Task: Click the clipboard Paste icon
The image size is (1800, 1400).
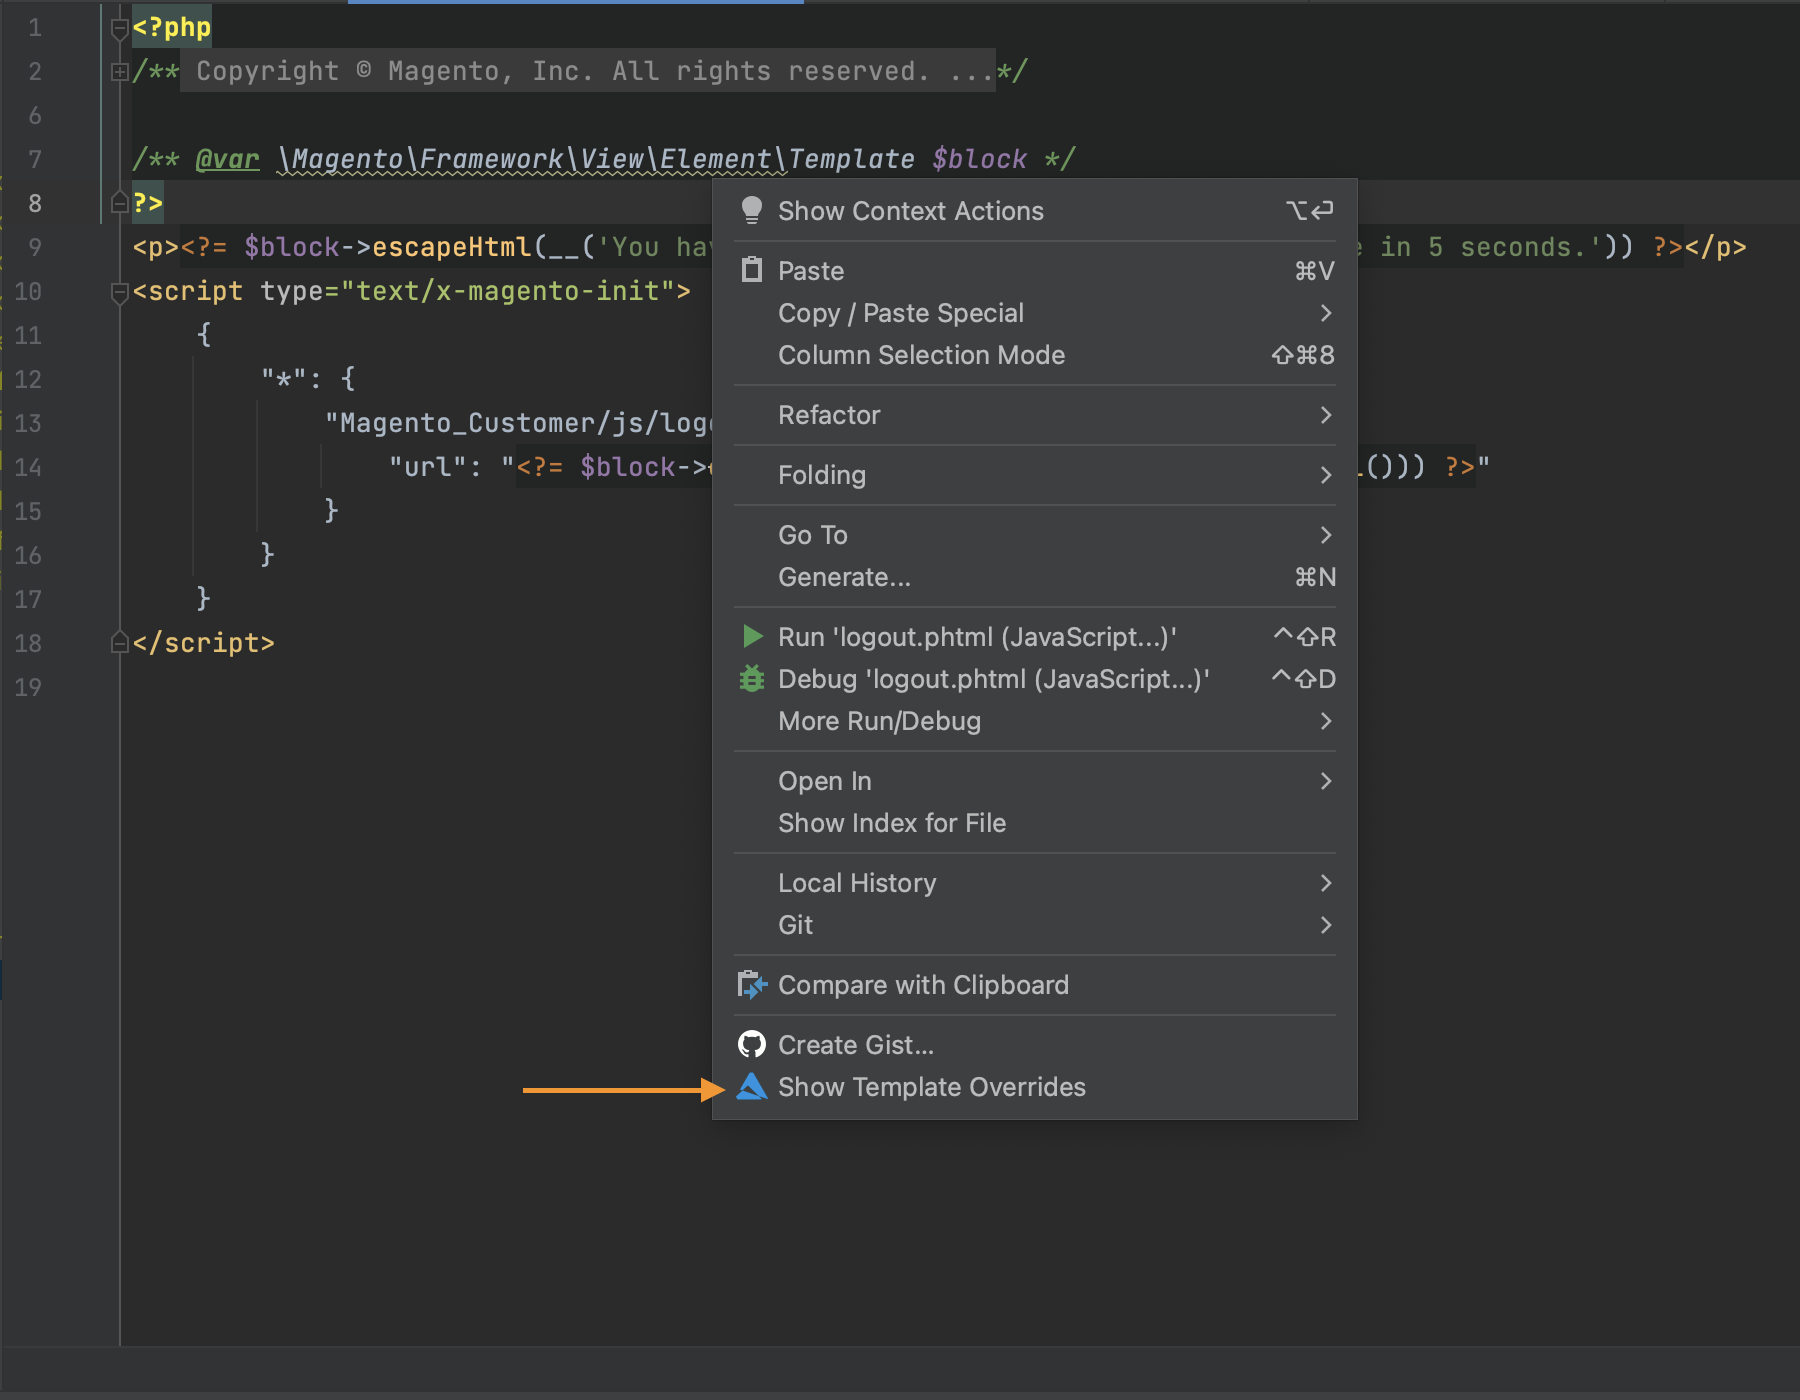Action: (752, 270)
